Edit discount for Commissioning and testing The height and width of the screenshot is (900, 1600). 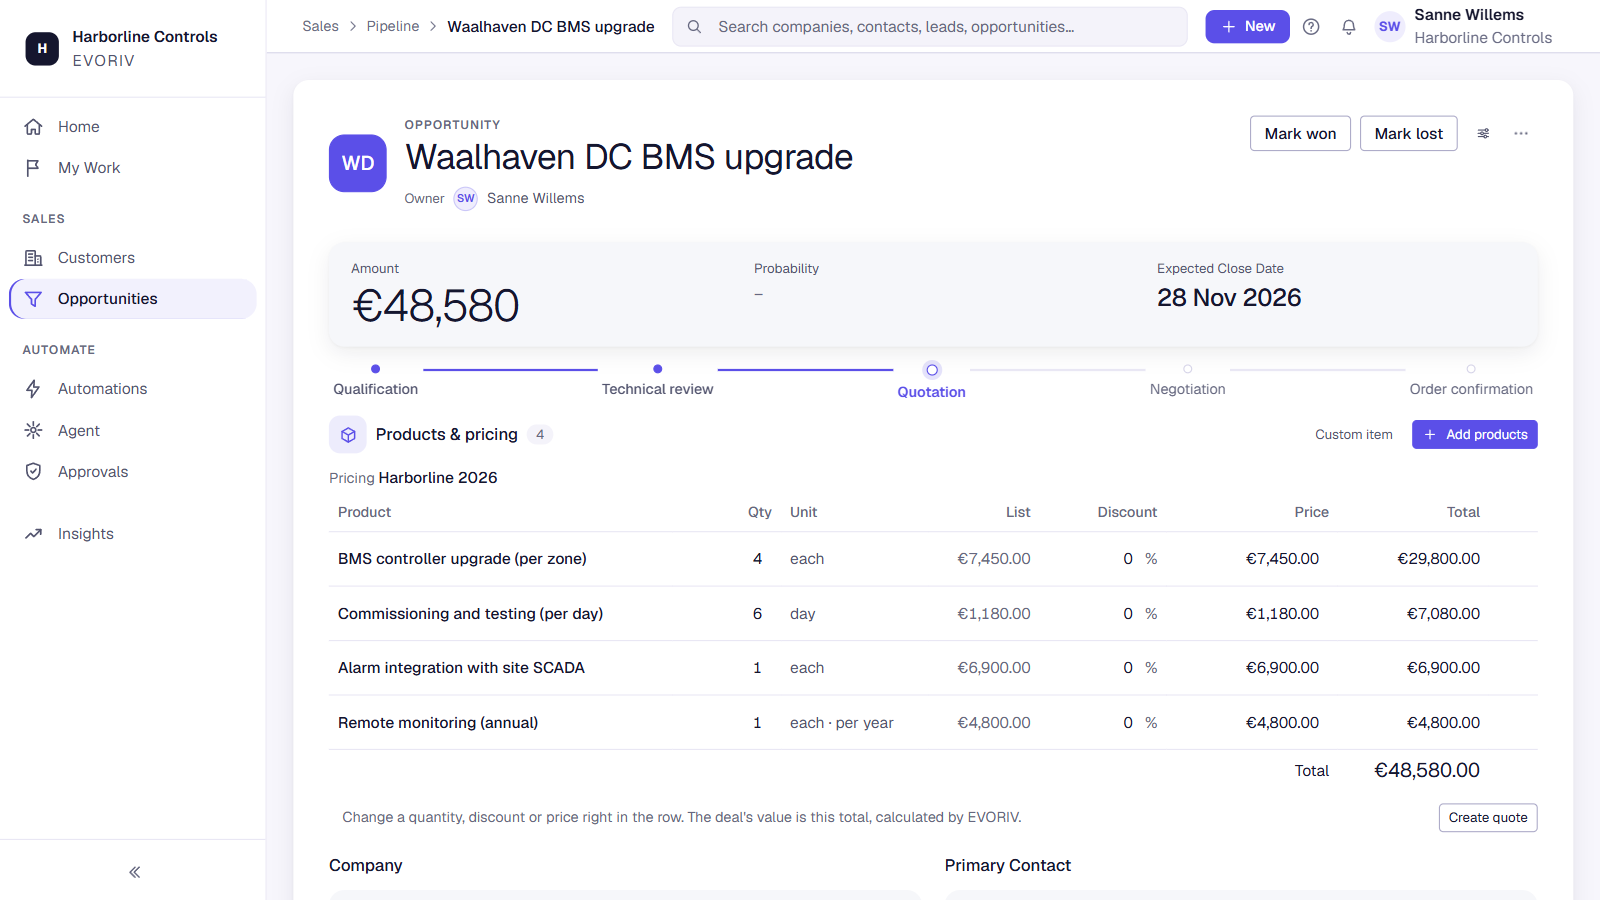[1127, 614]
